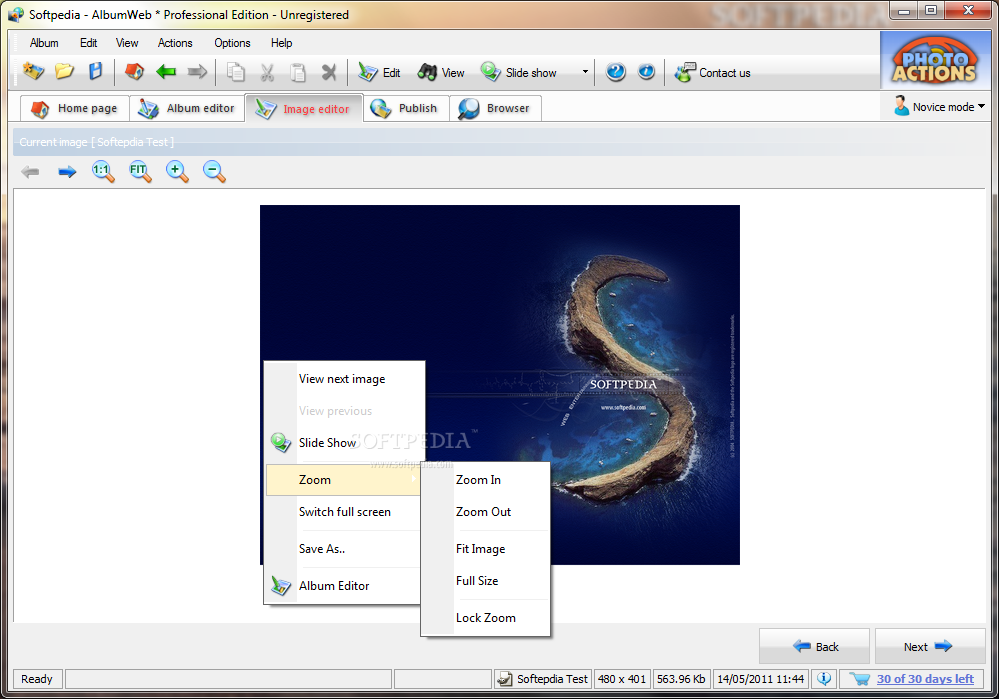This screenshot has height=699, width=999.
Task: Open album using the folder icon
Action: tap(64, 71)
